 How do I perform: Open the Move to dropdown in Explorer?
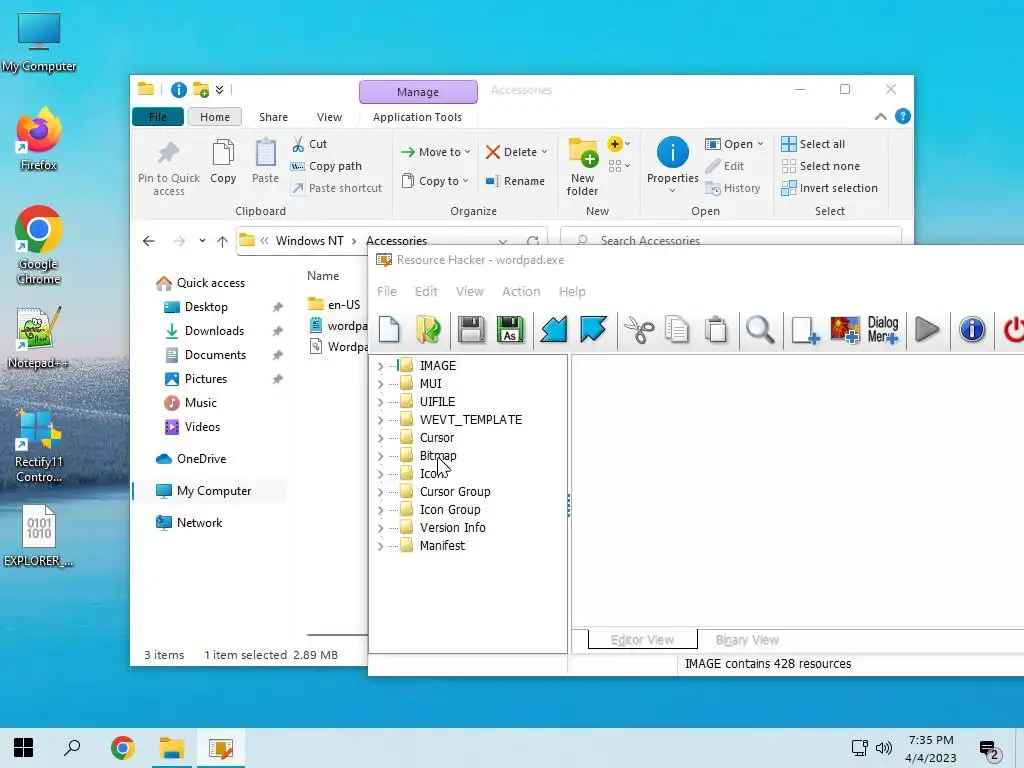click(x=435, y=152)
